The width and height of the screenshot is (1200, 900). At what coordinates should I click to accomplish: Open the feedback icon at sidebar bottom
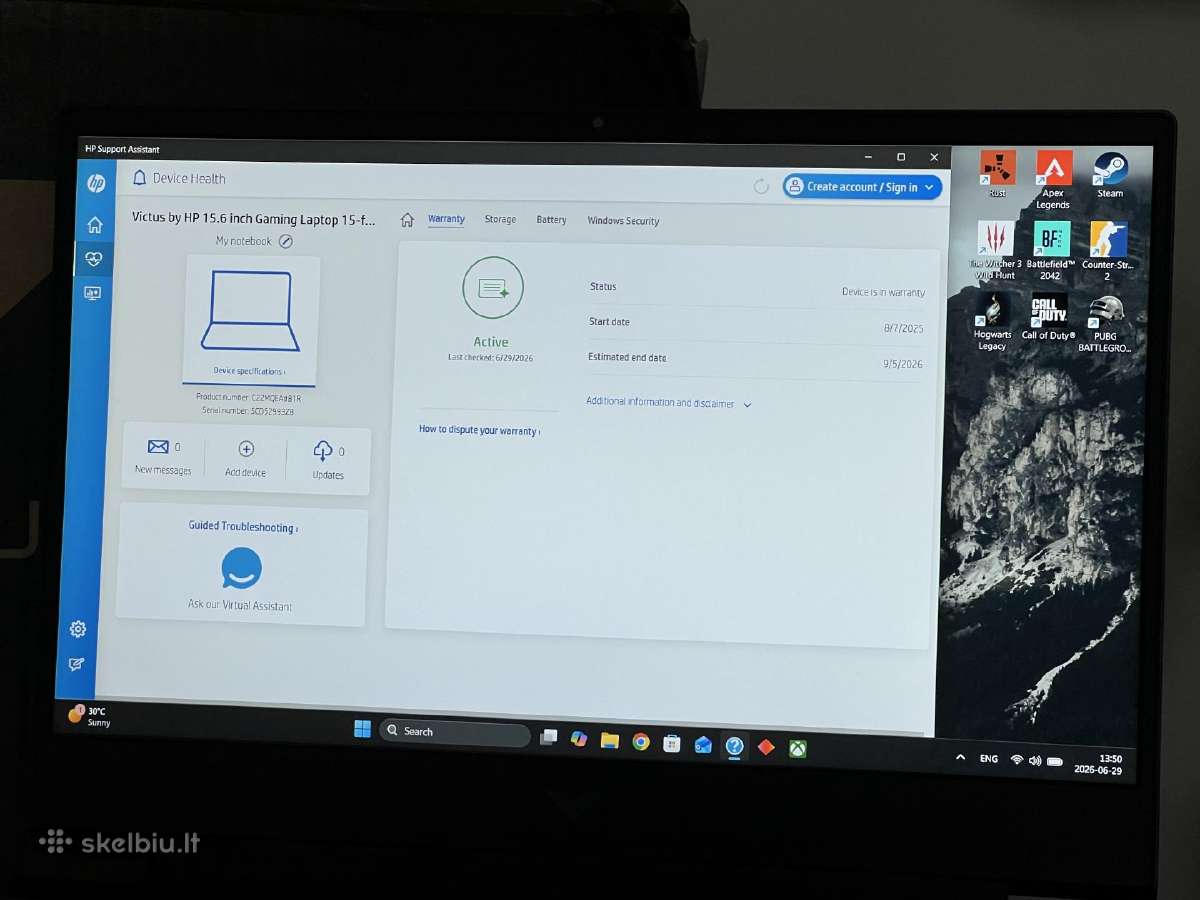click(x=77, y=664)
